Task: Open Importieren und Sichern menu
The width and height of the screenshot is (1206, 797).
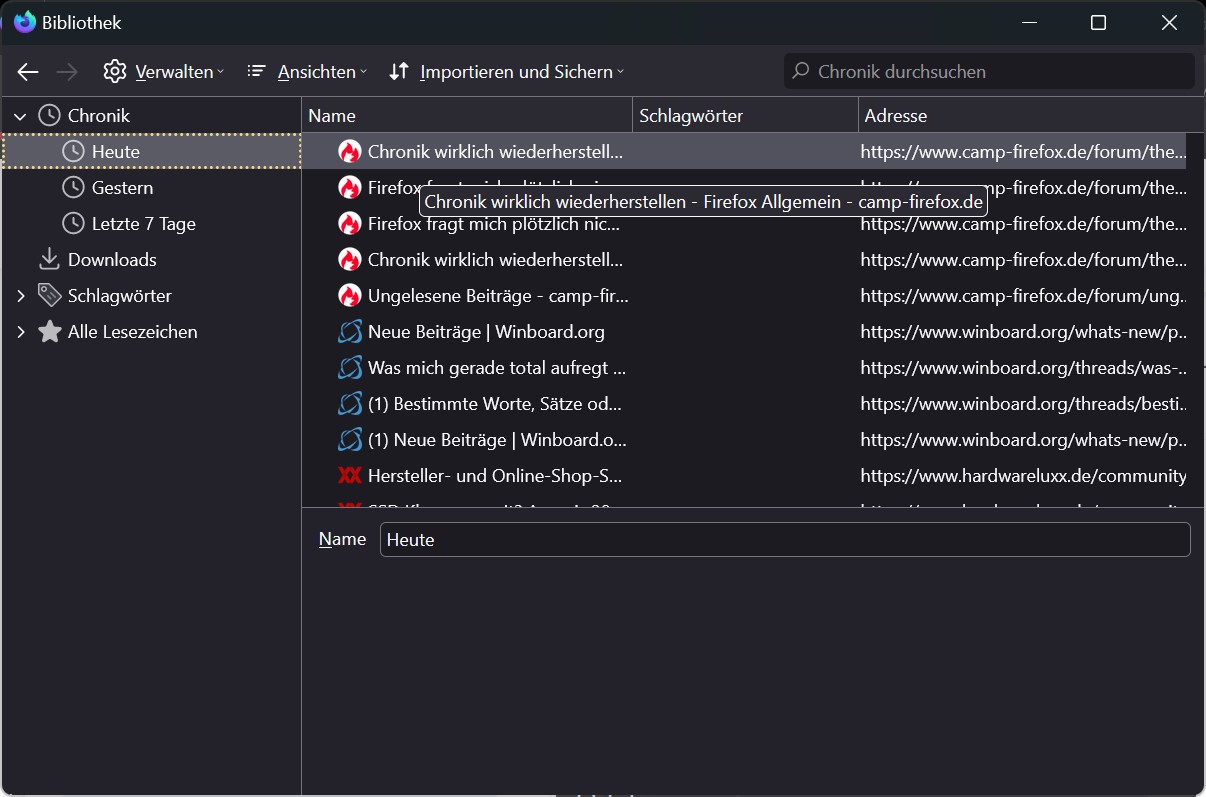Action: [506, 72]
